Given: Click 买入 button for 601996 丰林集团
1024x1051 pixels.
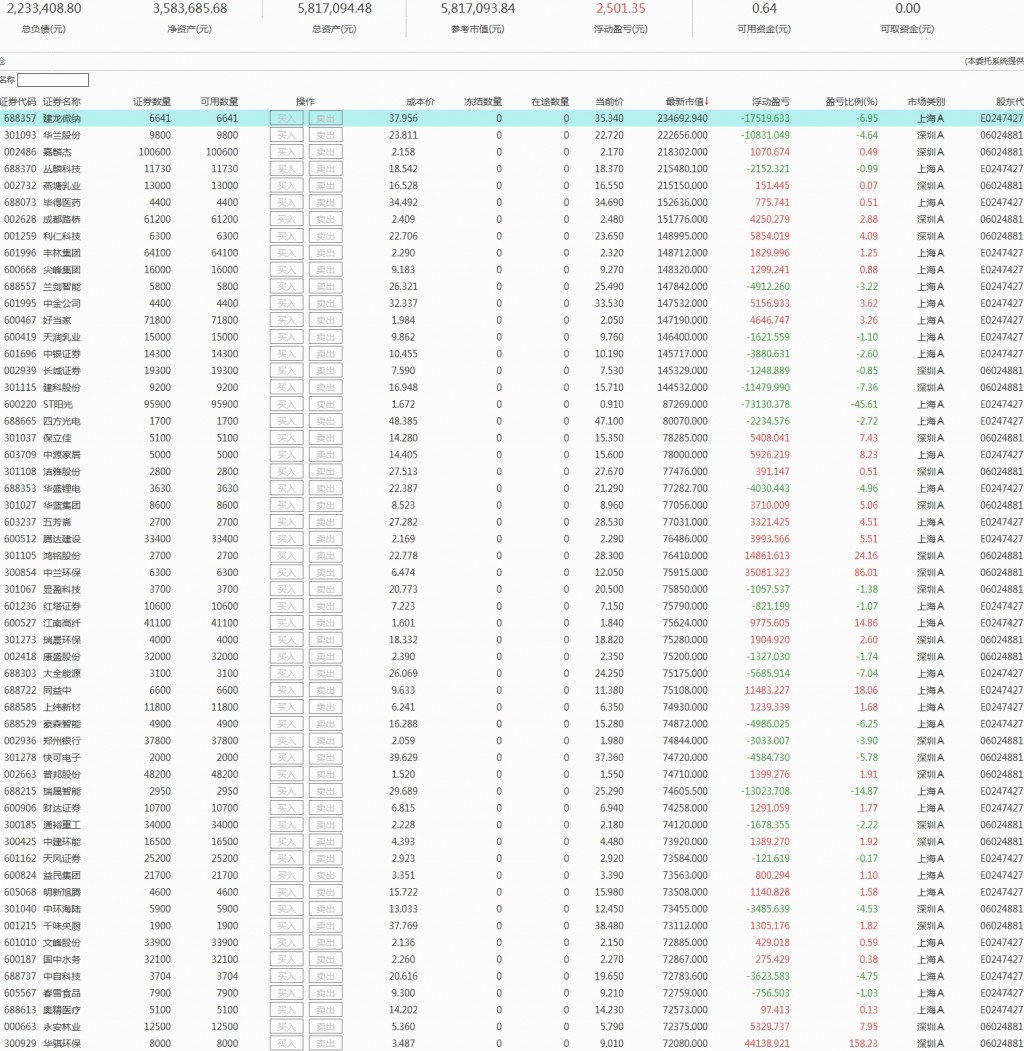Looking at the screenshot, I should pos(287,253).
